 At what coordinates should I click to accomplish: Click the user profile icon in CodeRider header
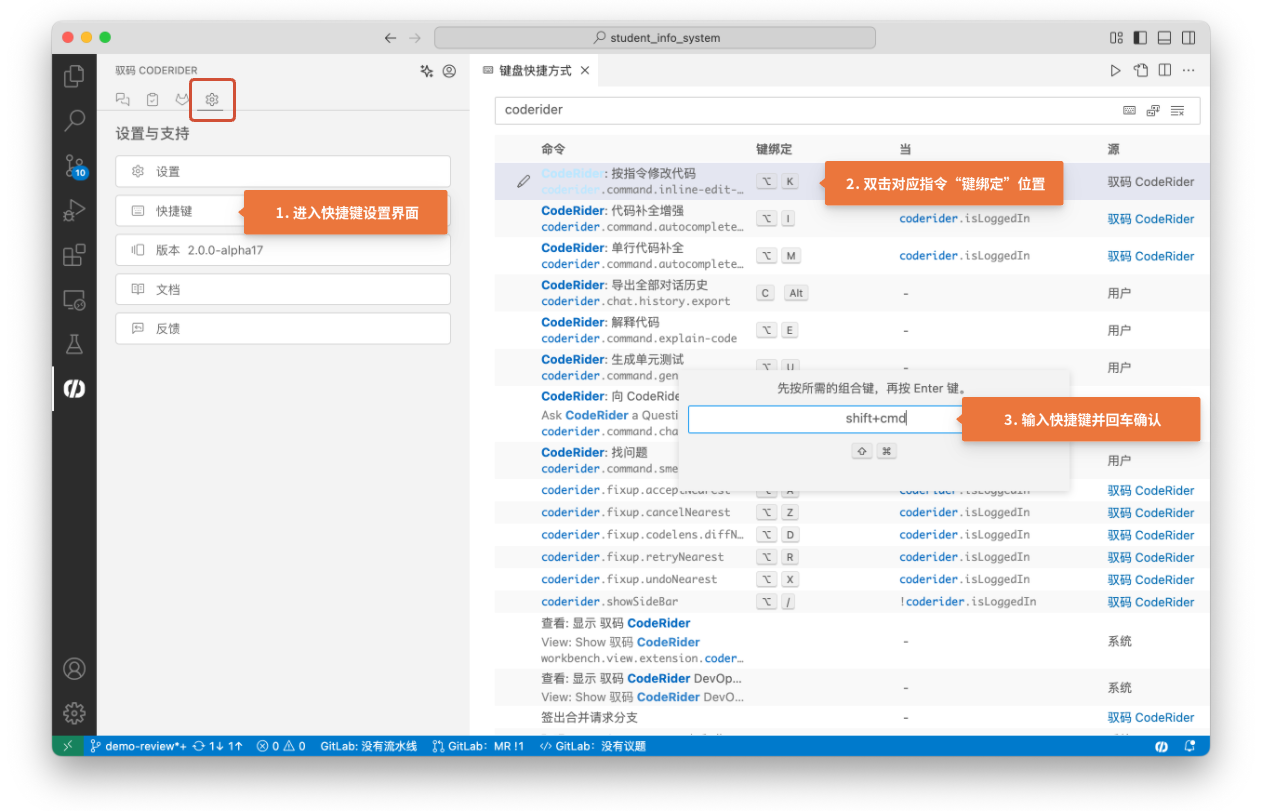449,71
